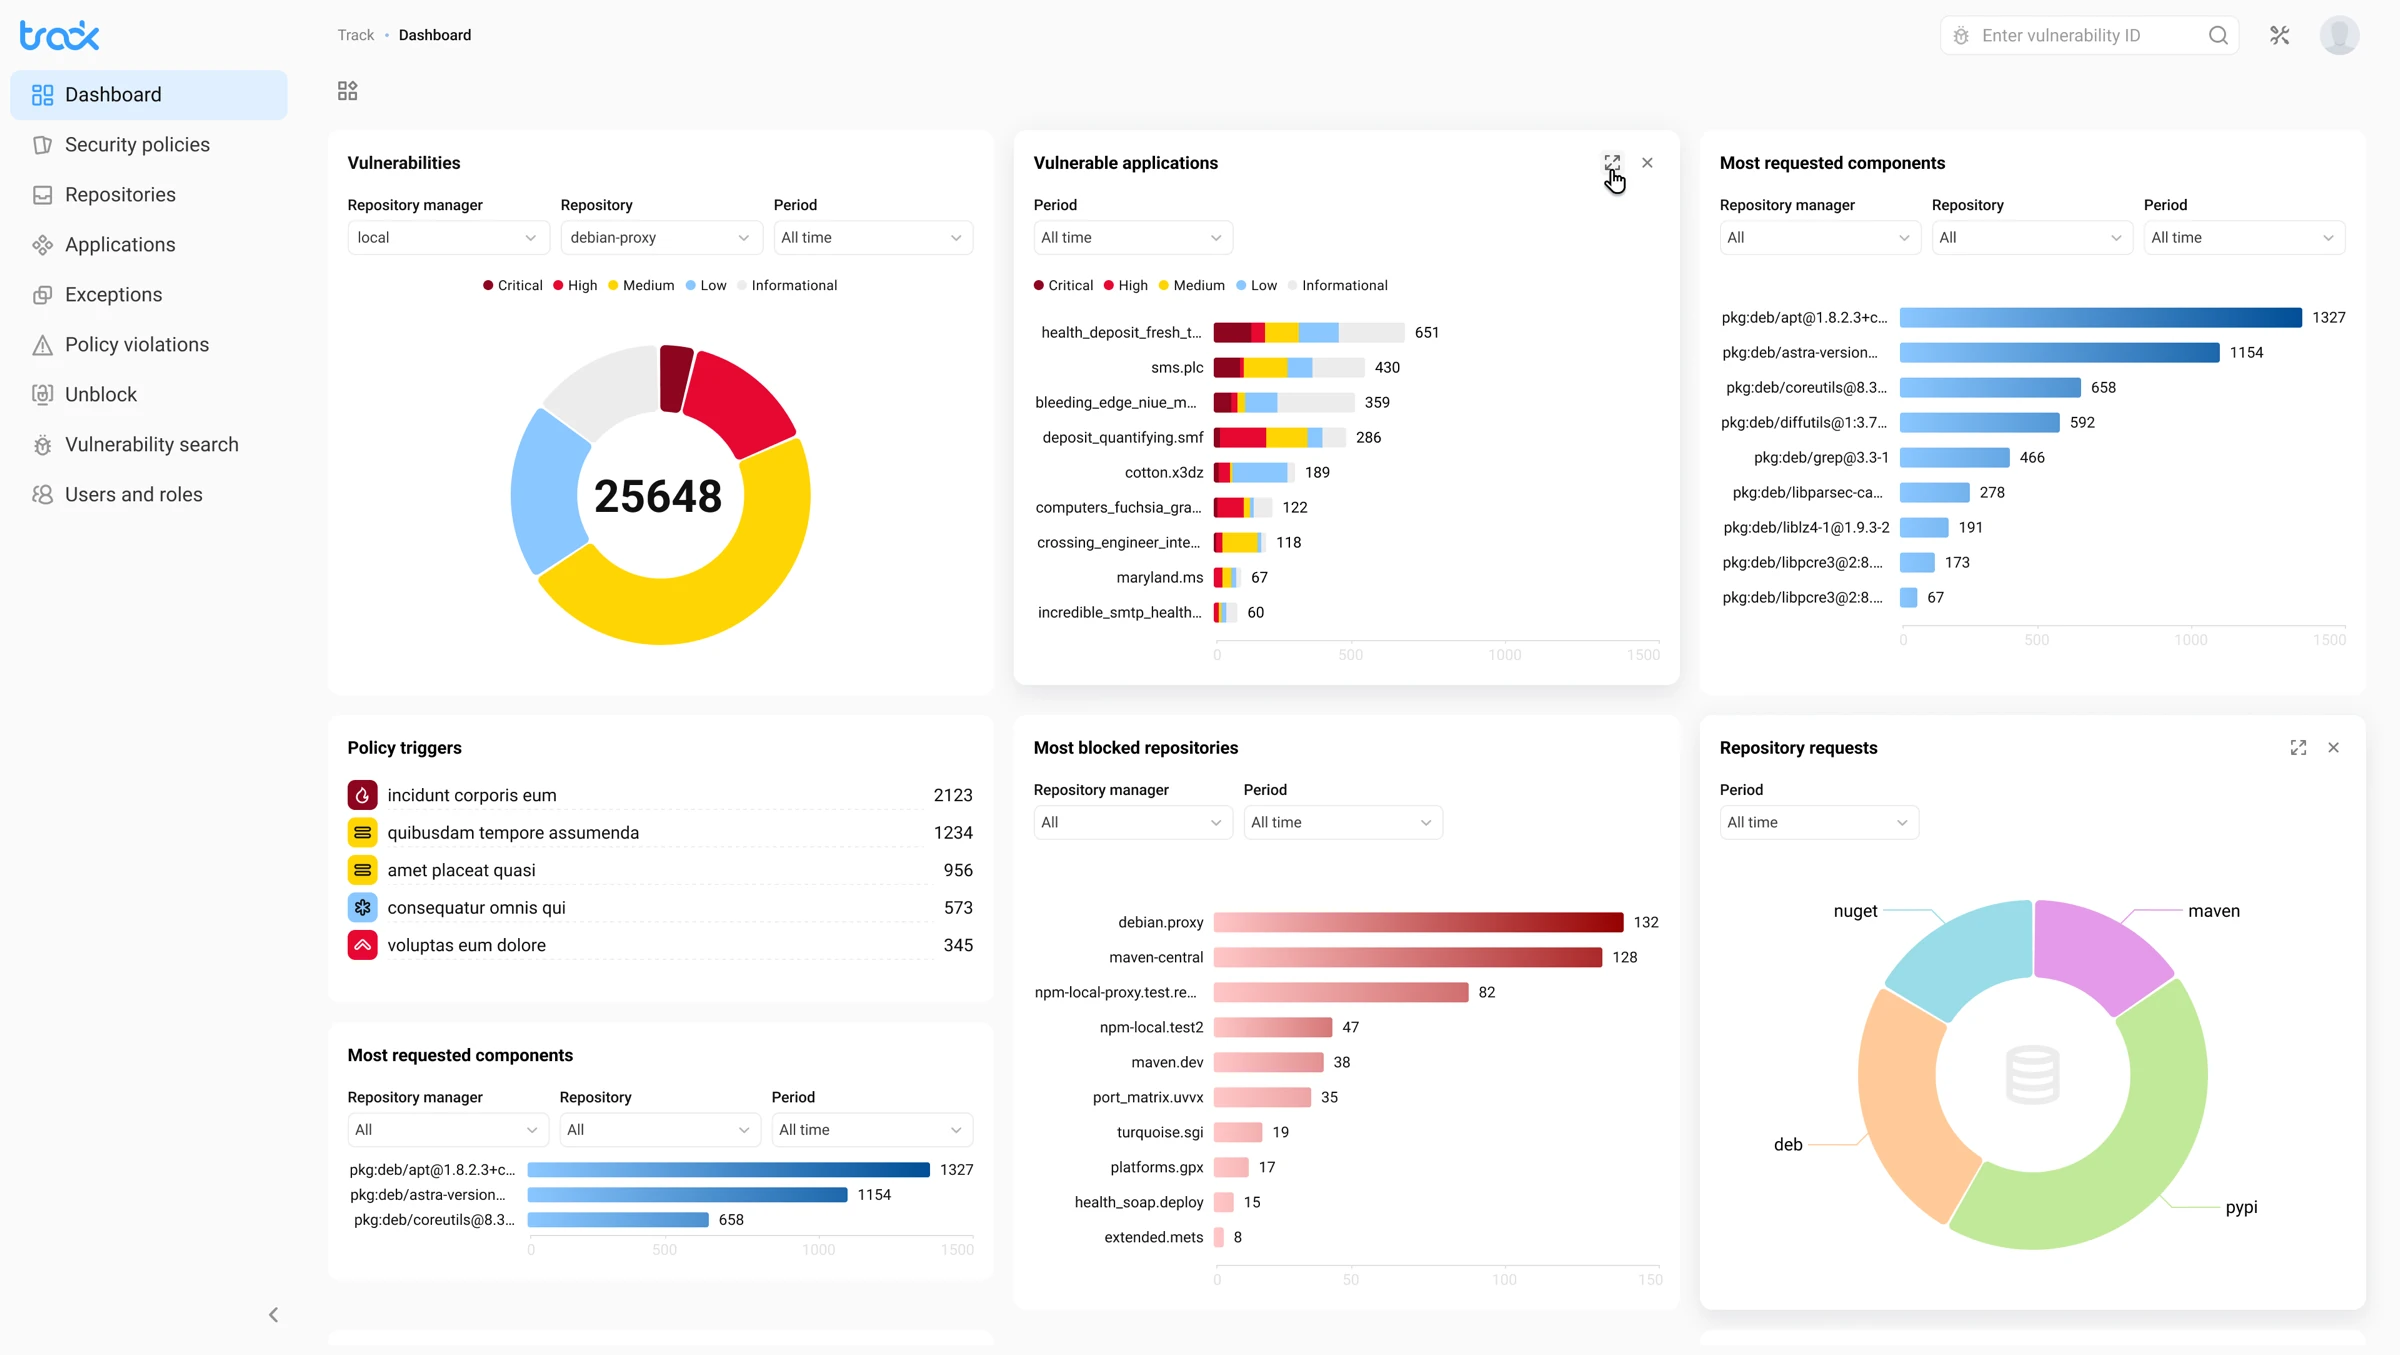Toggle High legend in Vulnerable applications
This screenshot has width=2400, height=1355.
click(1126, 286)
